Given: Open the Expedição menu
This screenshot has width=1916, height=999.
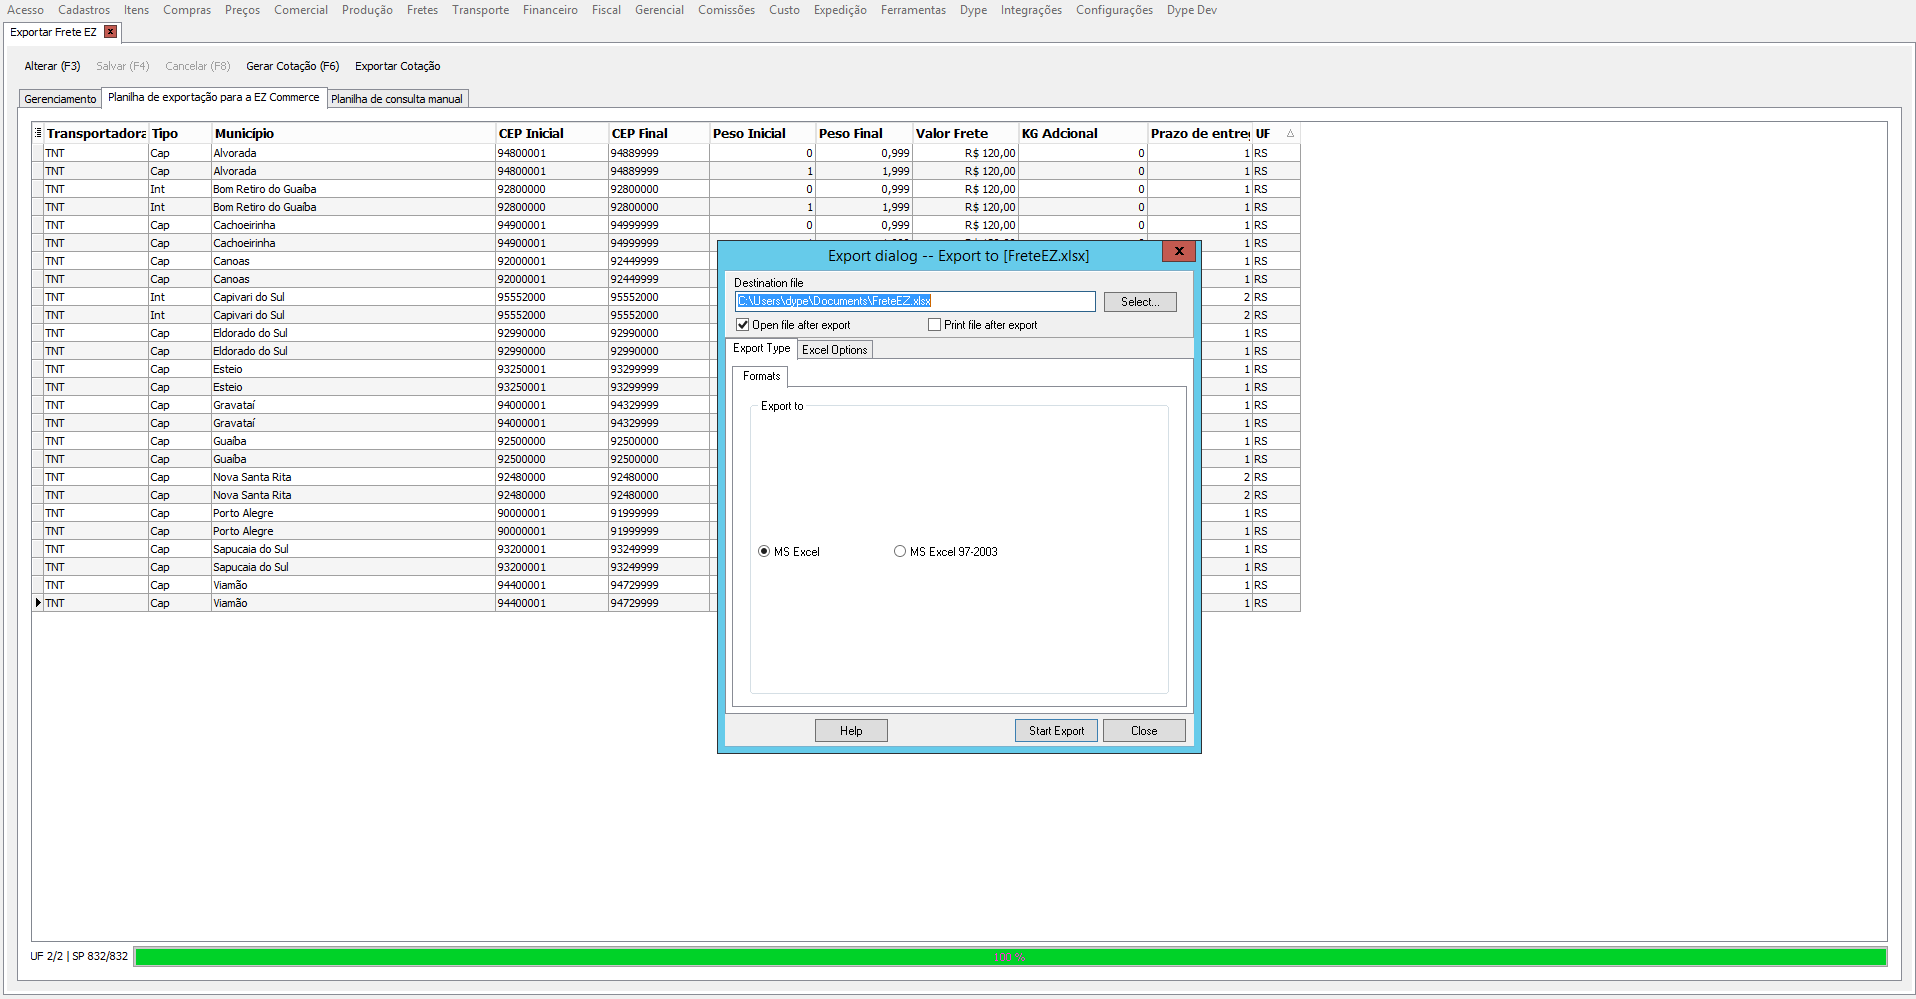Looking at the screenshot, I should pyautogui.click(x=840, y=10).
